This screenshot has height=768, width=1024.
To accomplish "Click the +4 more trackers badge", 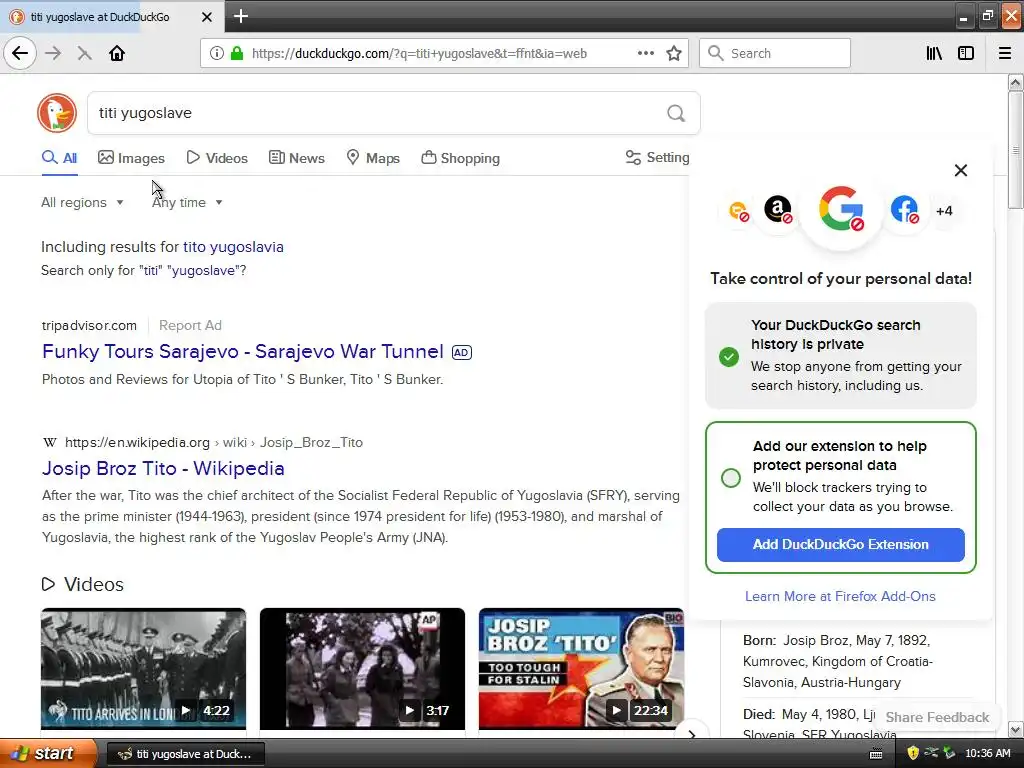I will tap(944, 211).
